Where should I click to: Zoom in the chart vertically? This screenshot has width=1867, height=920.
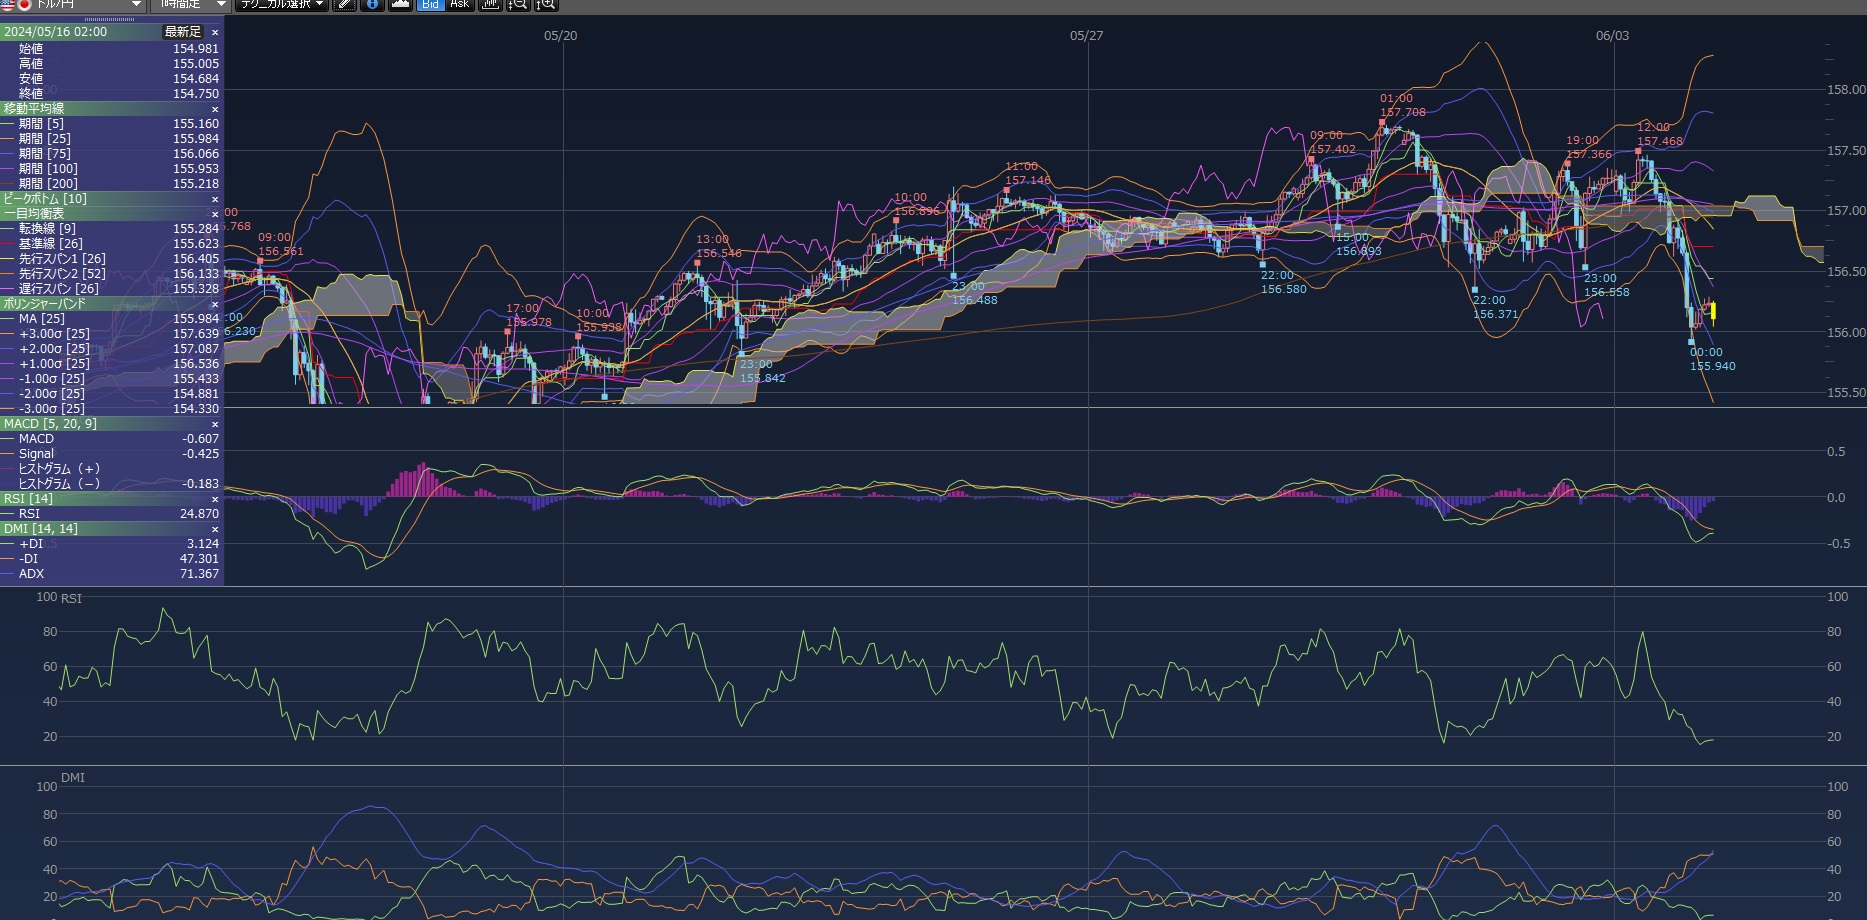pyautogui.click(x=546, y=4)
